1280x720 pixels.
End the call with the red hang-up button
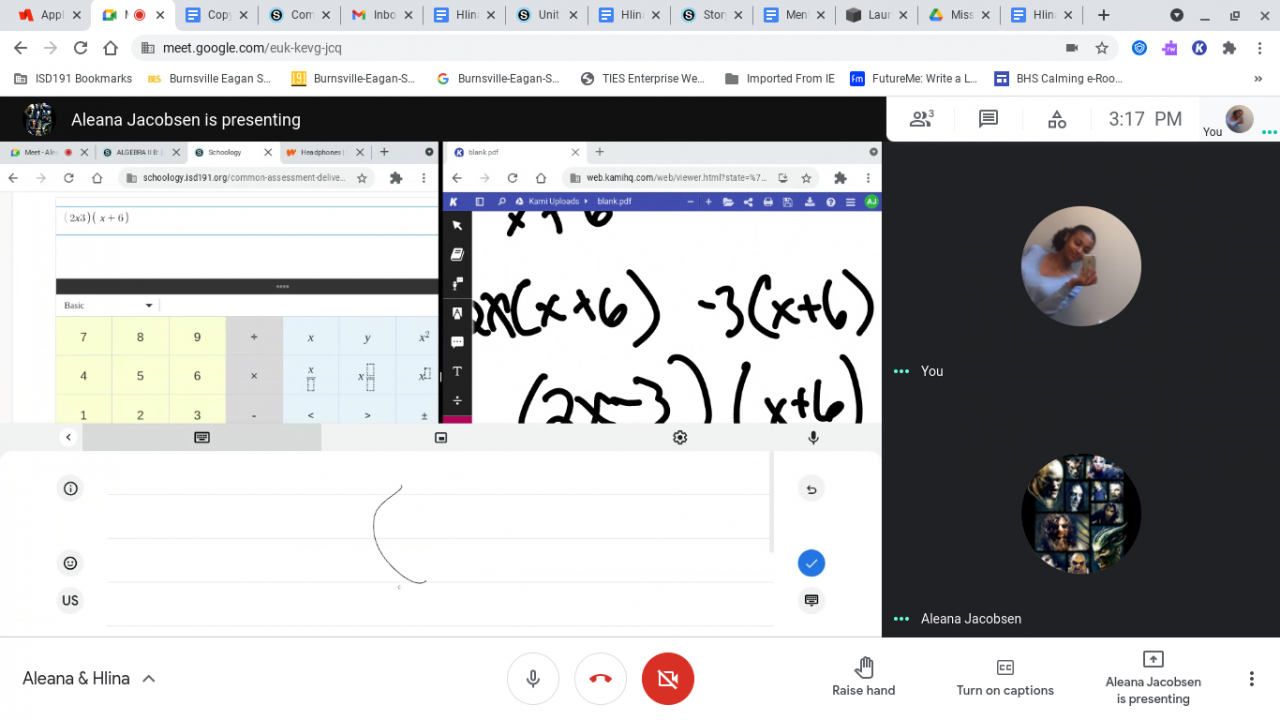[x=600, y=679]
